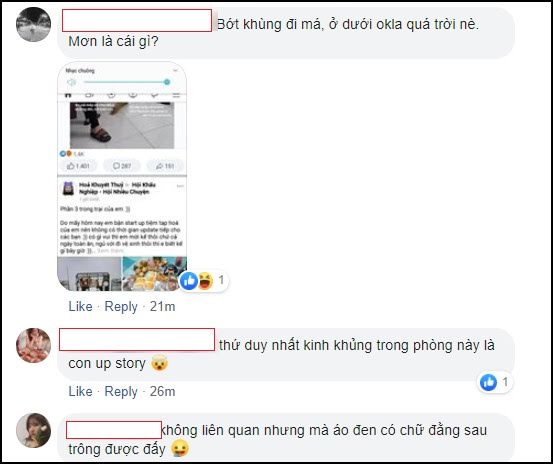The image size is (553, 464).
Task: Click the third commenter's name before 'không liên quan'
Action: (x=114, y=430)
